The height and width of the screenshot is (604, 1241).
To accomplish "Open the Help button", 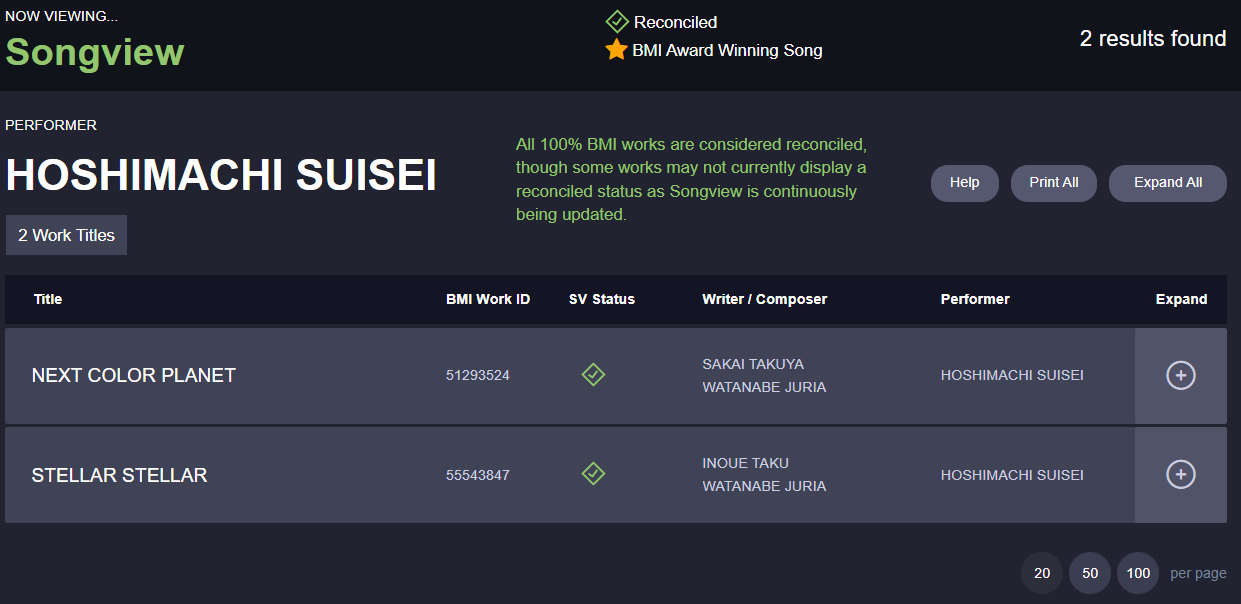I will click(964, 183).
